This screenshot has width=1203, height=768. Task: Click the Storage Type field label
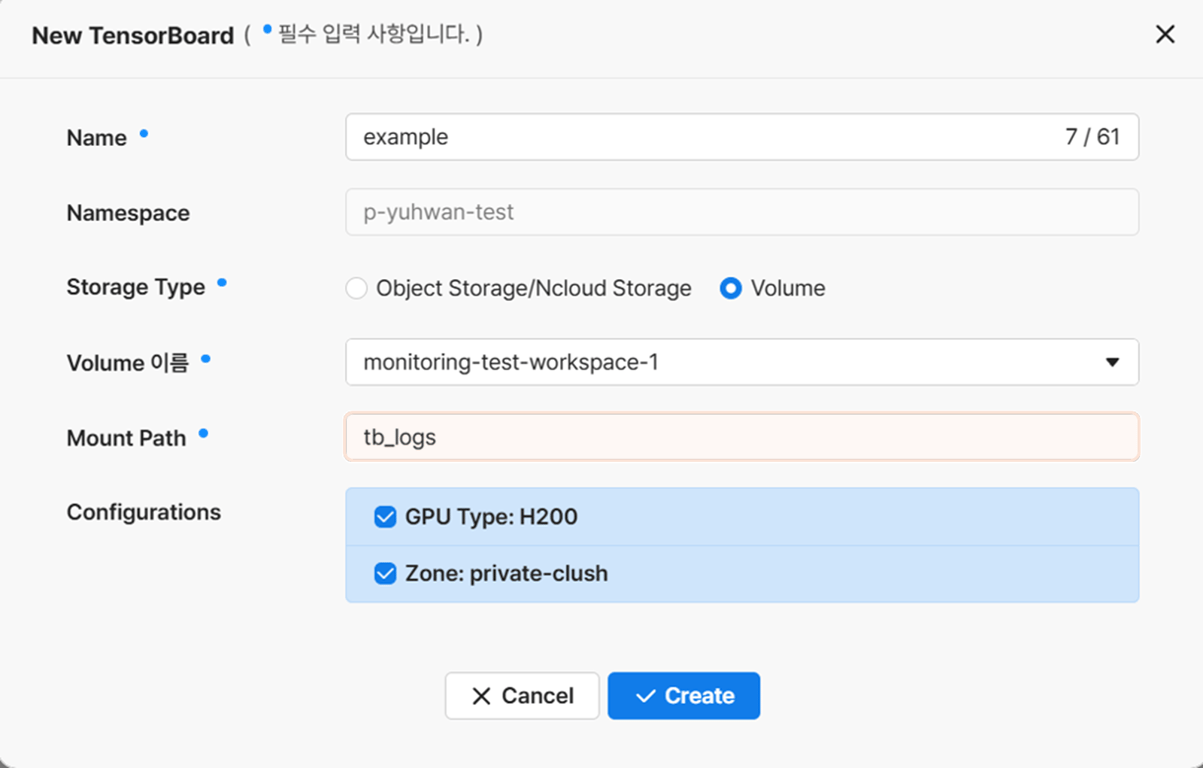(x=135, y=287)
